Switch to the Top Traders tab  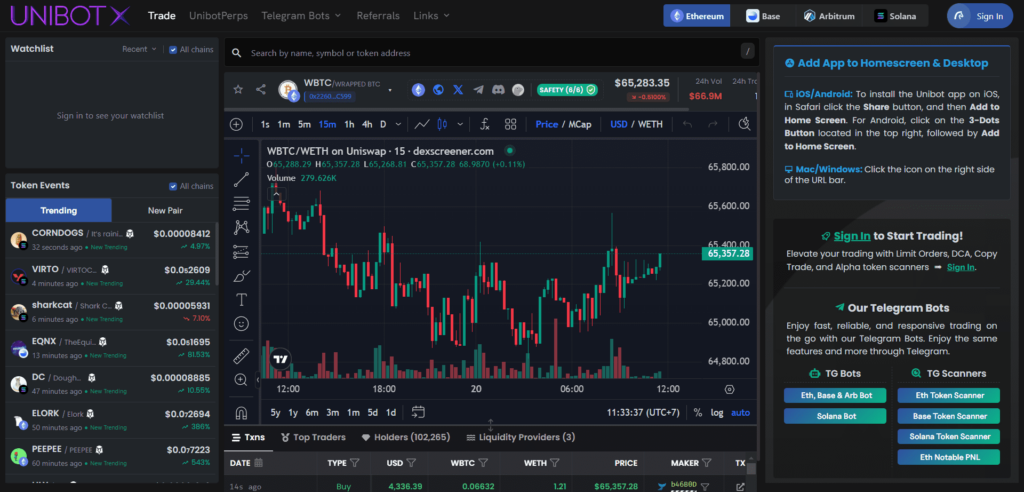point(313,437)
